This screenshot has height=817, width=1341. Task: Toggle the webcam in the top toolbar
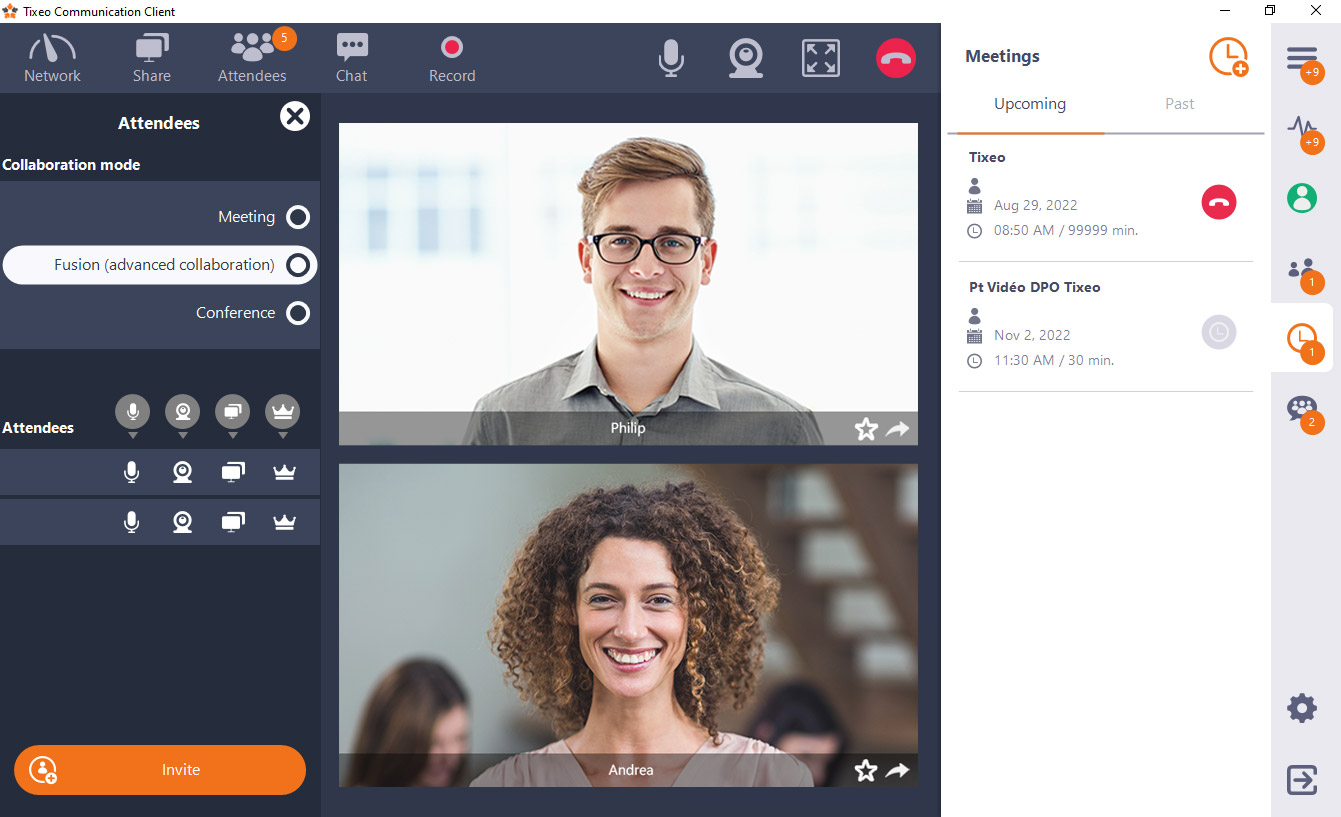tap(746, 58)
